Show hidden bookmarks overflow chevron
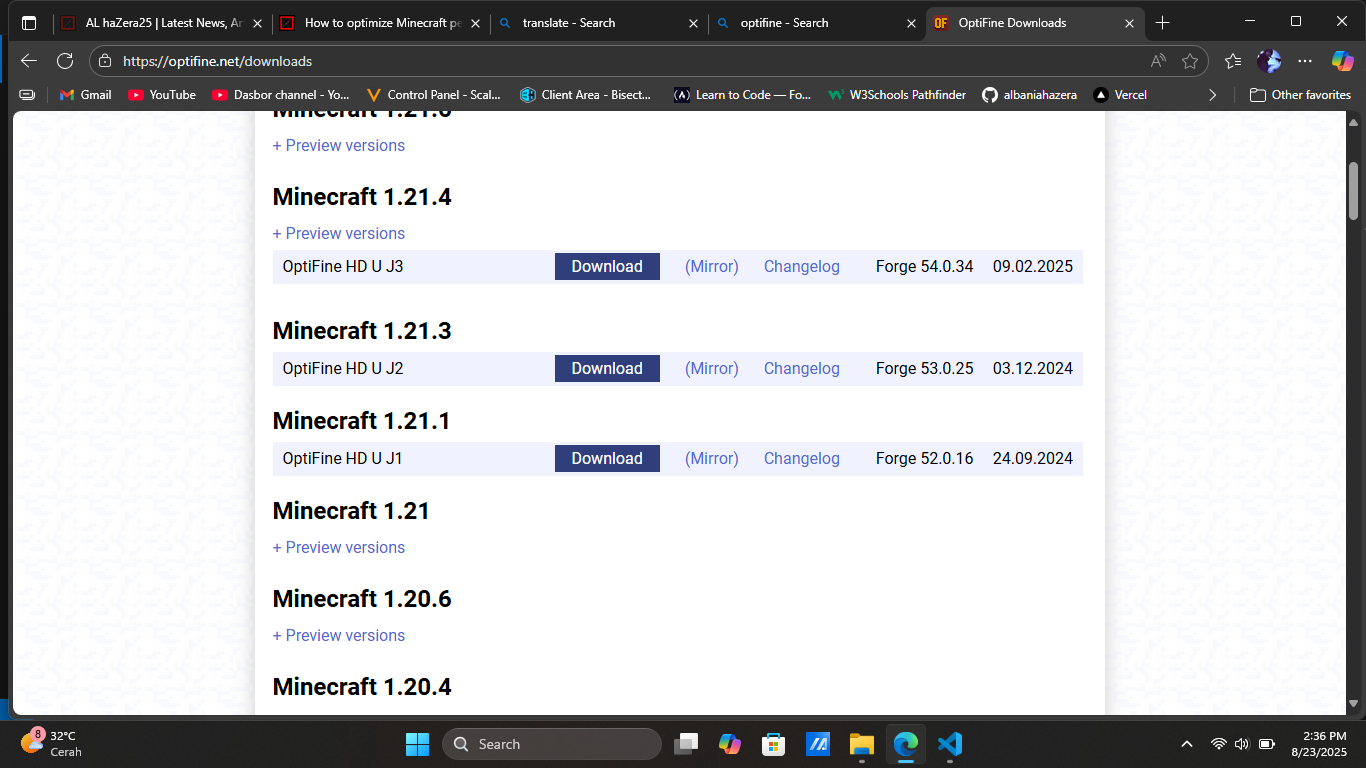 click(1213, 95)
